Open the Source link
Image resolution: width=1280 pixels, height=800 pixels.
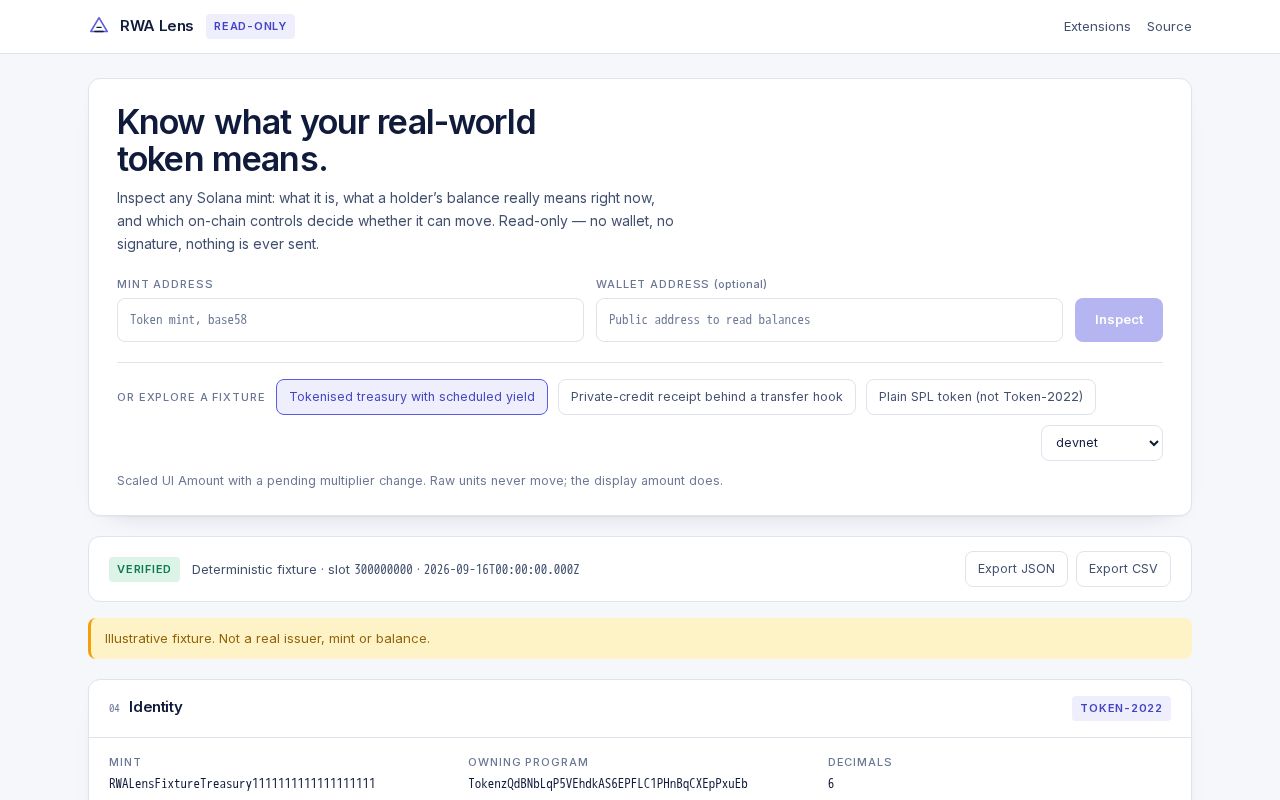click(1169, 26)
